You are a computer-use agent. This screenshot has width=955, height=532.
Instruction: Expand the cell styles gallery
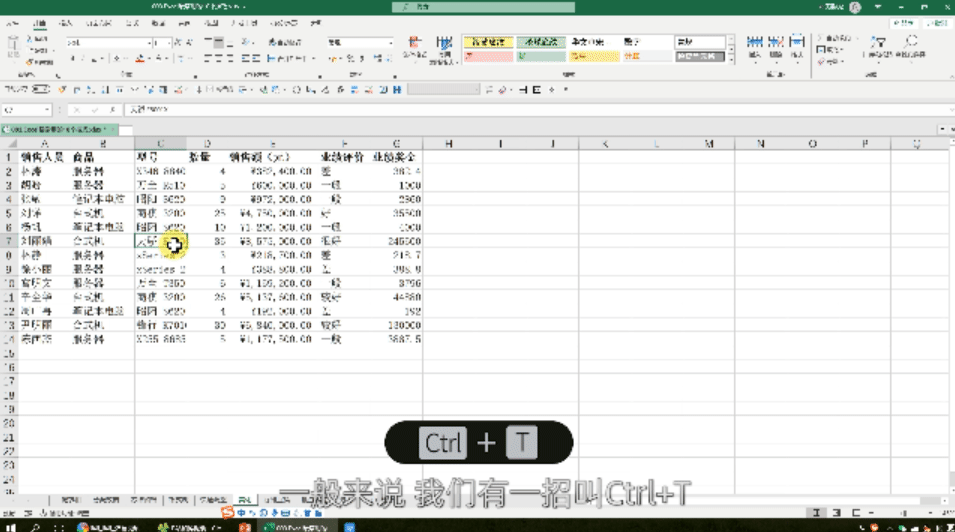tap(730, 58)
